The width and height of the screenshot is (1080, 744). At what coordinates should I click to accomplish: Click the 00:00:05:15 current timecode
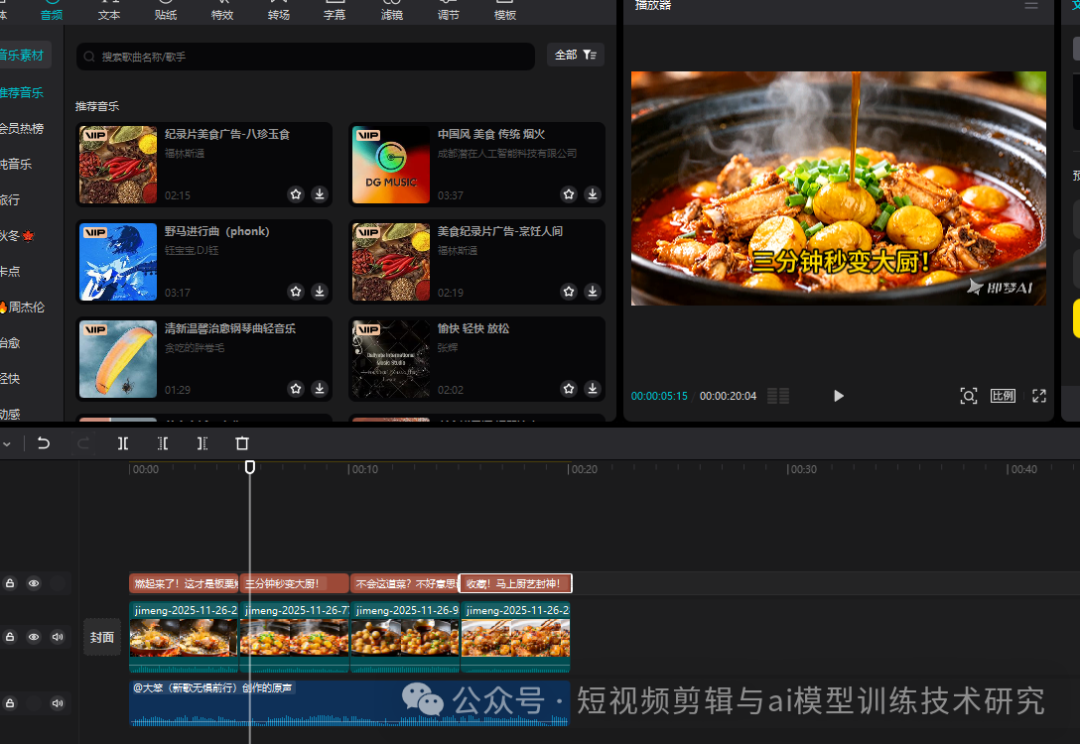pyautogui.click(x=659, y=396)
